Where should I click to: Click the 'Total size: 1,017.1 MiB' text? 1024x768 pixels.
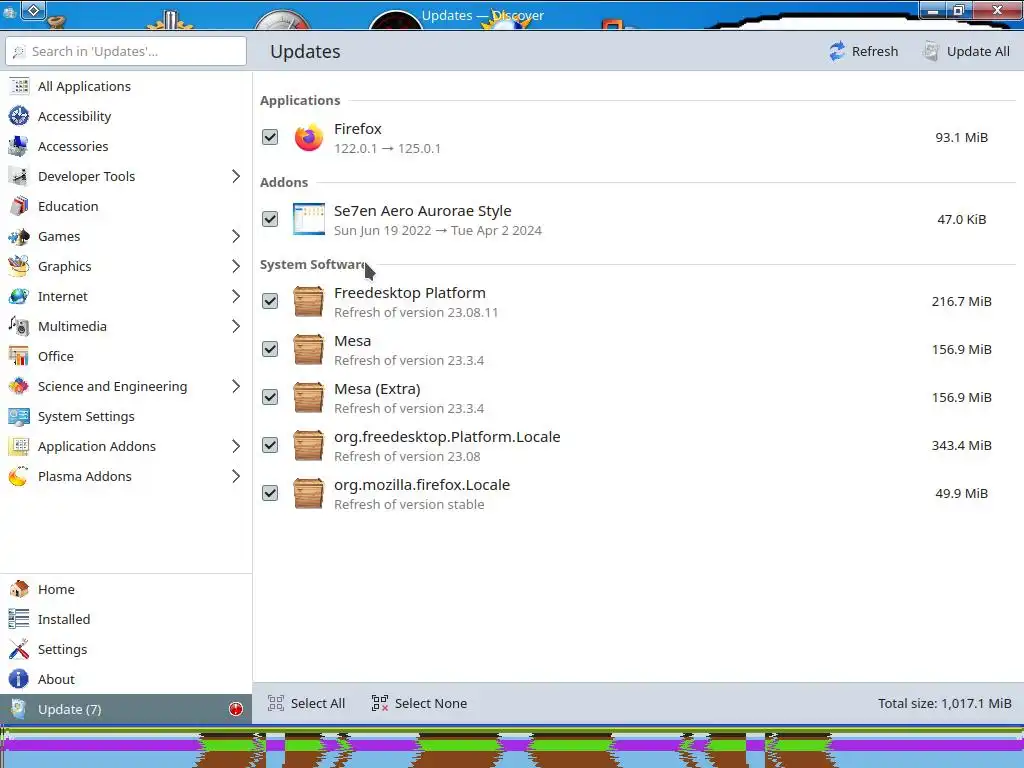click(x=944, y=703)
